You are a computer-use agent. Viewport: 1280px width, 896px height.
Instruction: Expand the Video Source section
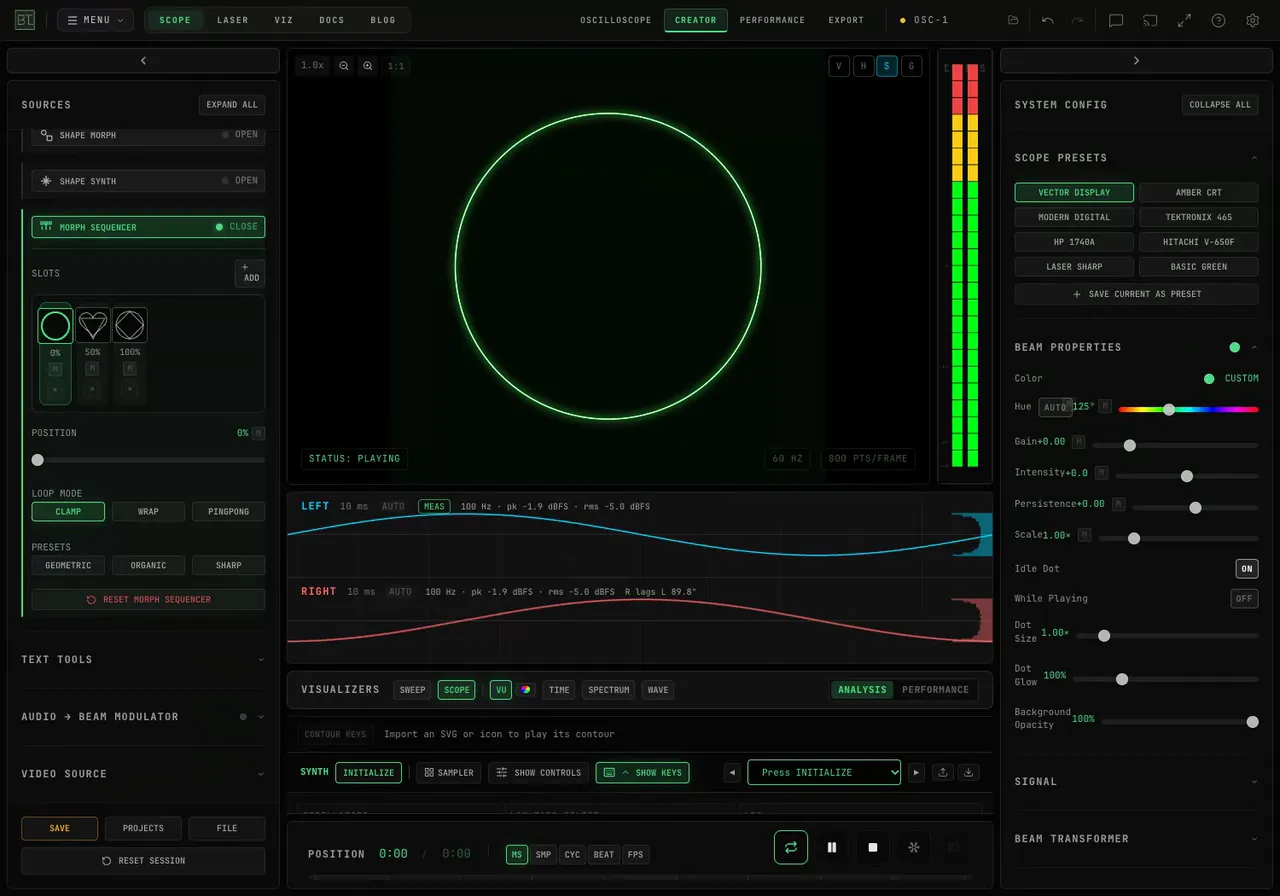point(143,774)
